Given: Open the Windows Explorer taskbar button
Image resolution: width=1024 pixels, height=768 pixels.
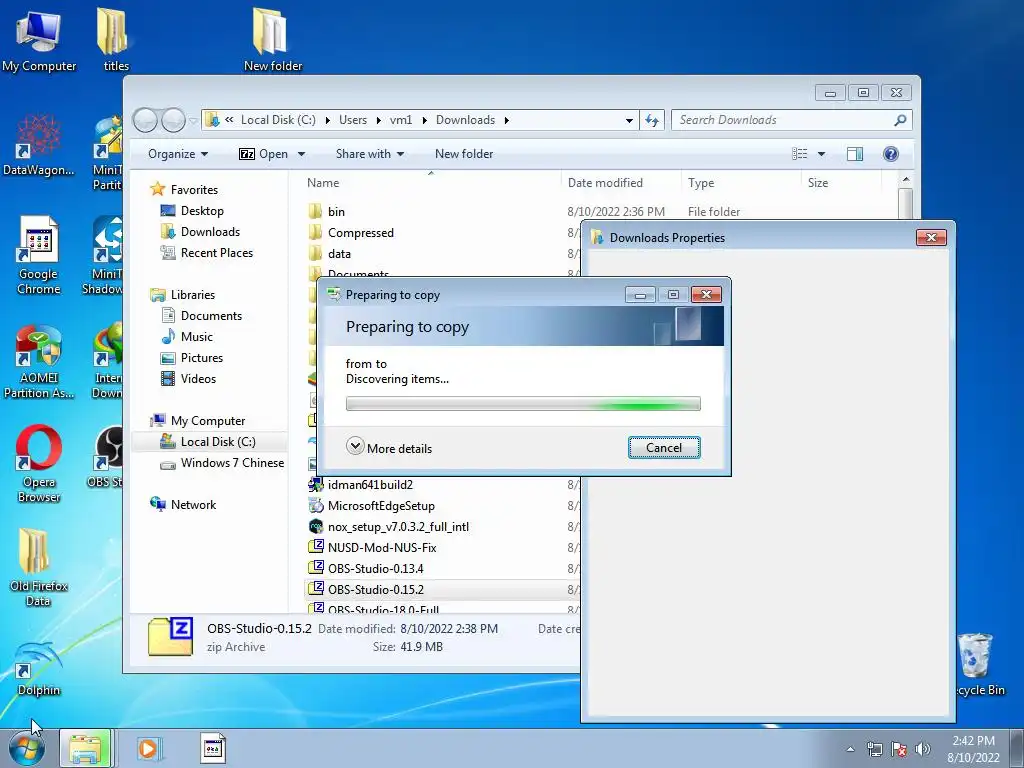Looking at the screenshot, I should click(x=86, y=748).
